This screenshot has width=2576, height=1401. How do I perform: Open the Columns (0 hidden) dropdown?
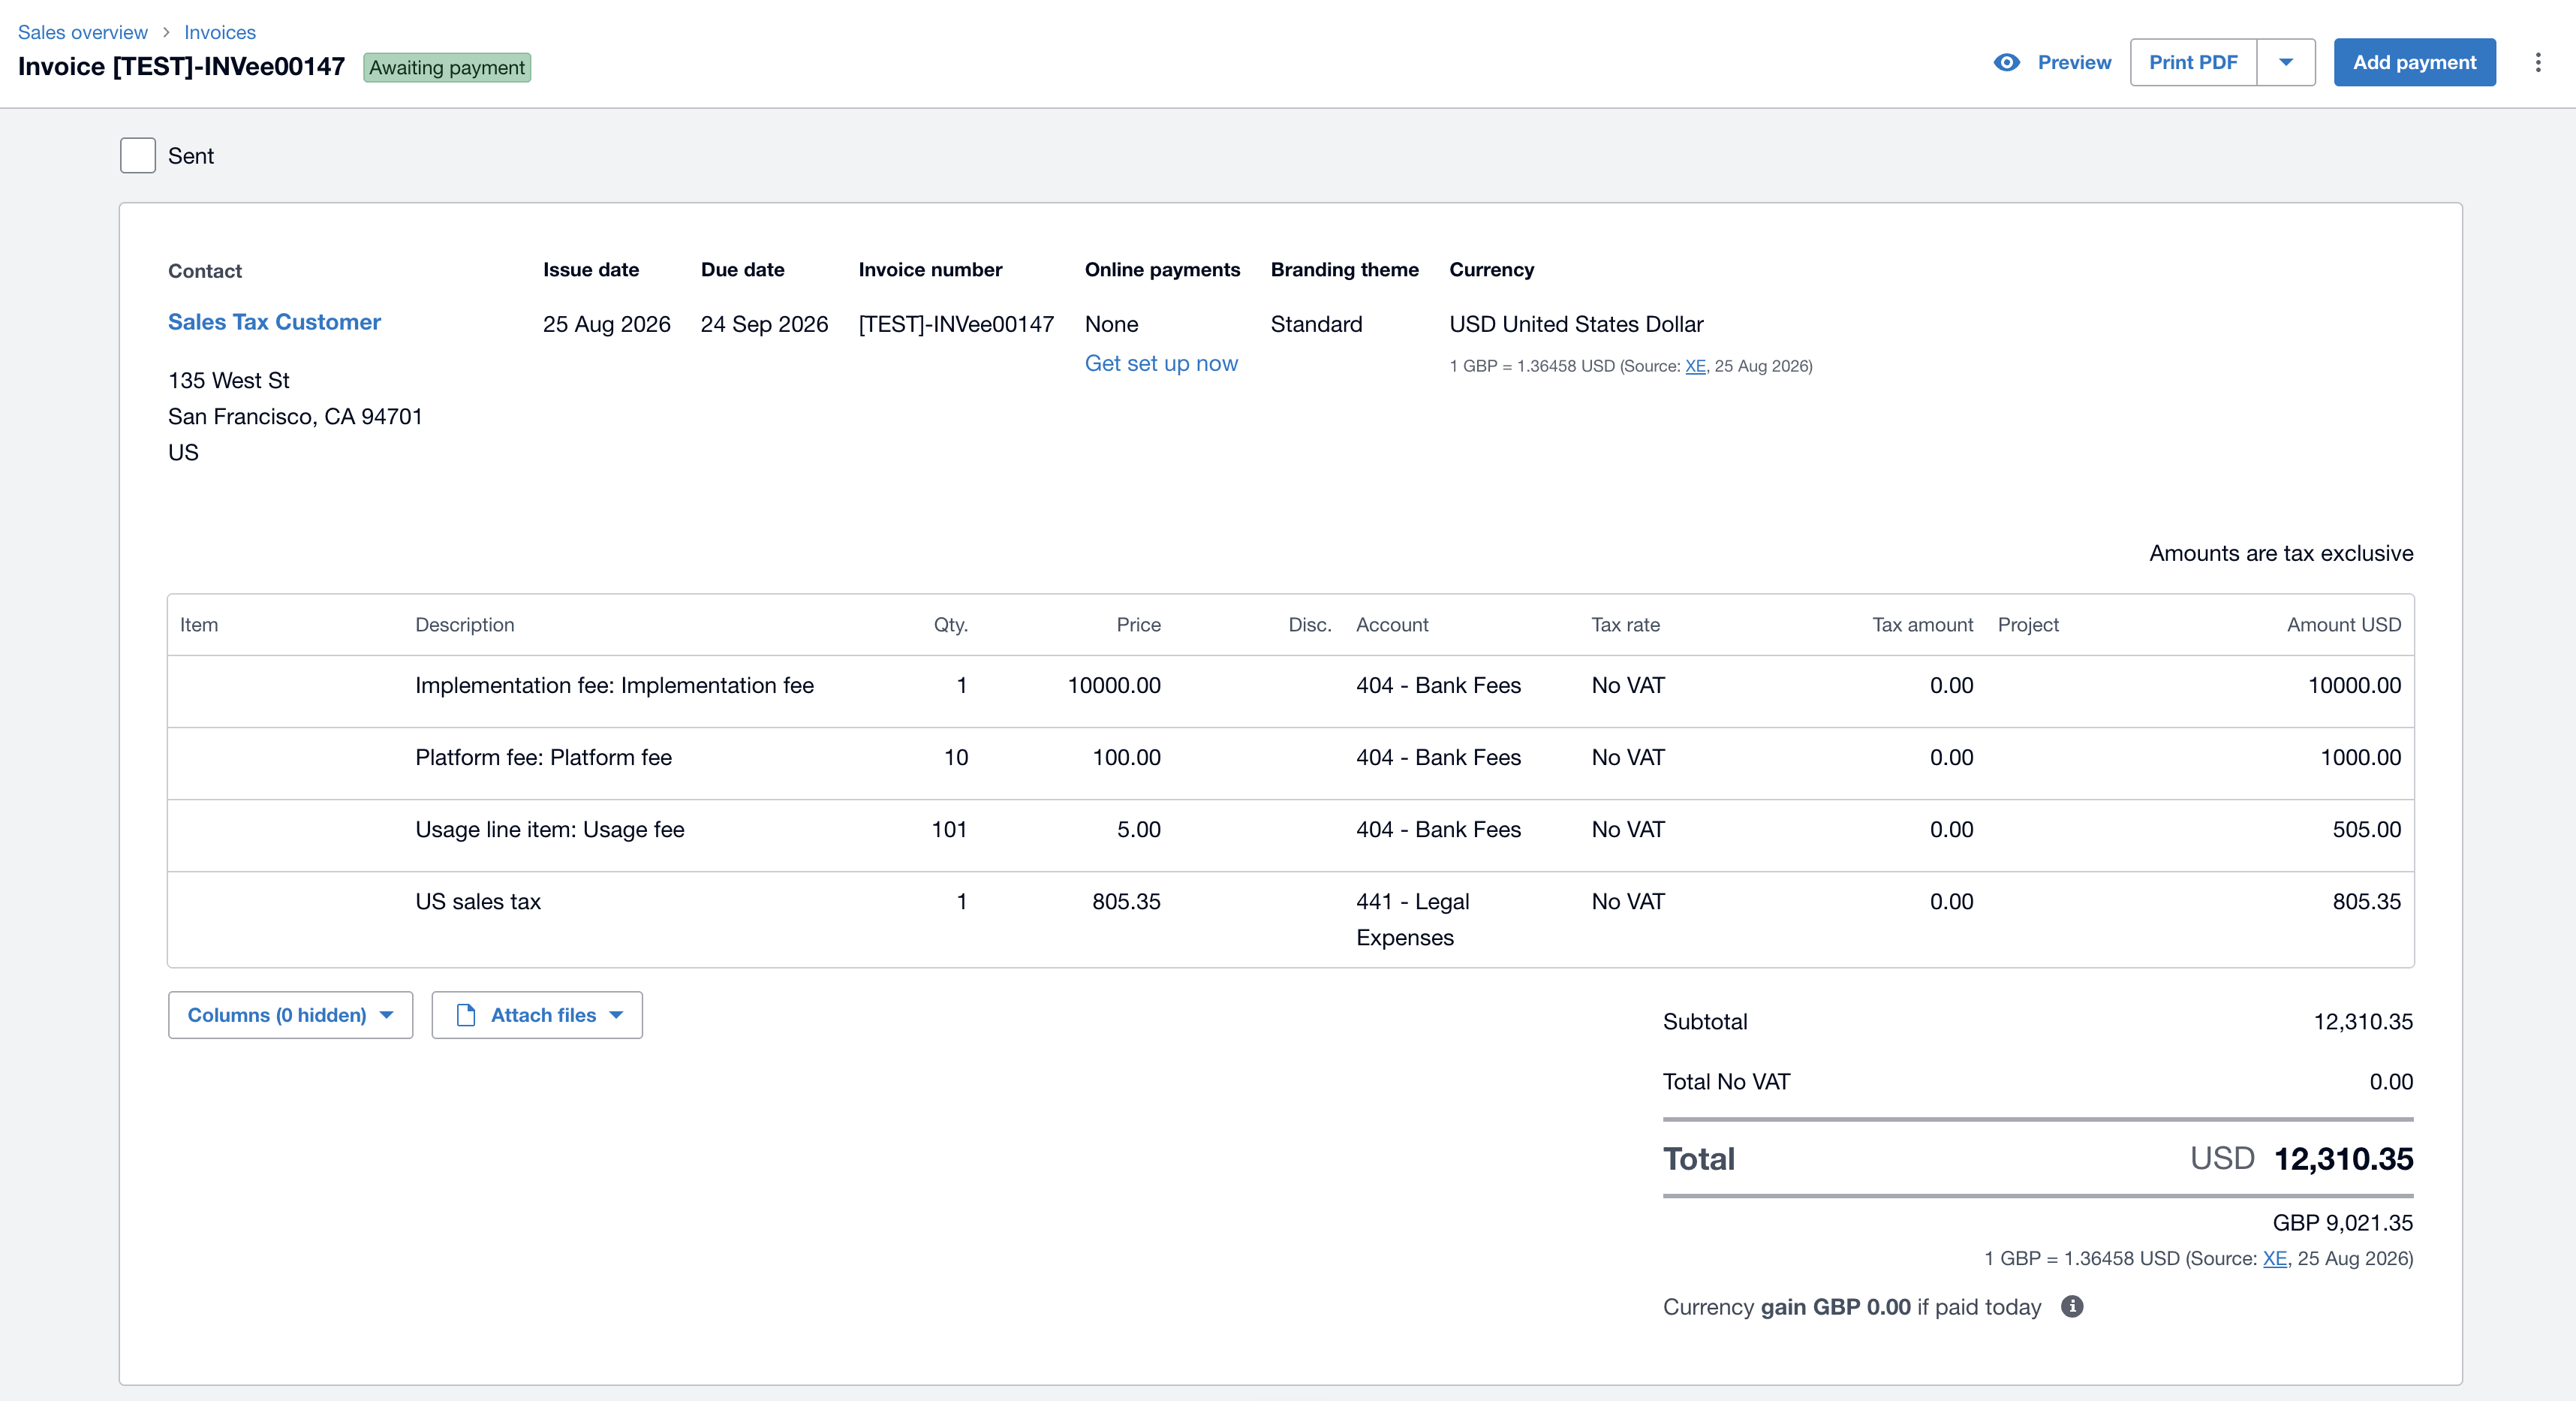[x=290, y=1015]
